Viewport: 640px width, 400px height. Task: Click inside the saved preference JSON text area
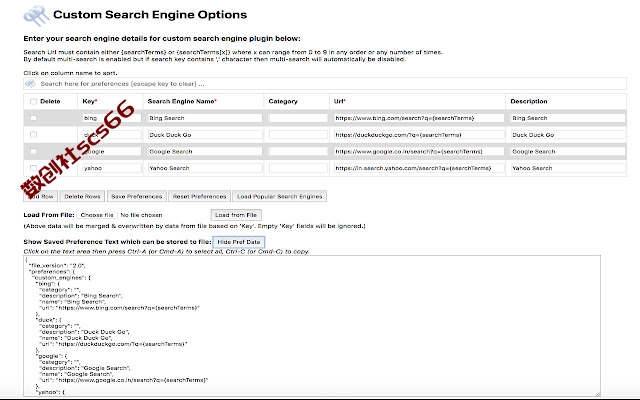point(312,326)
